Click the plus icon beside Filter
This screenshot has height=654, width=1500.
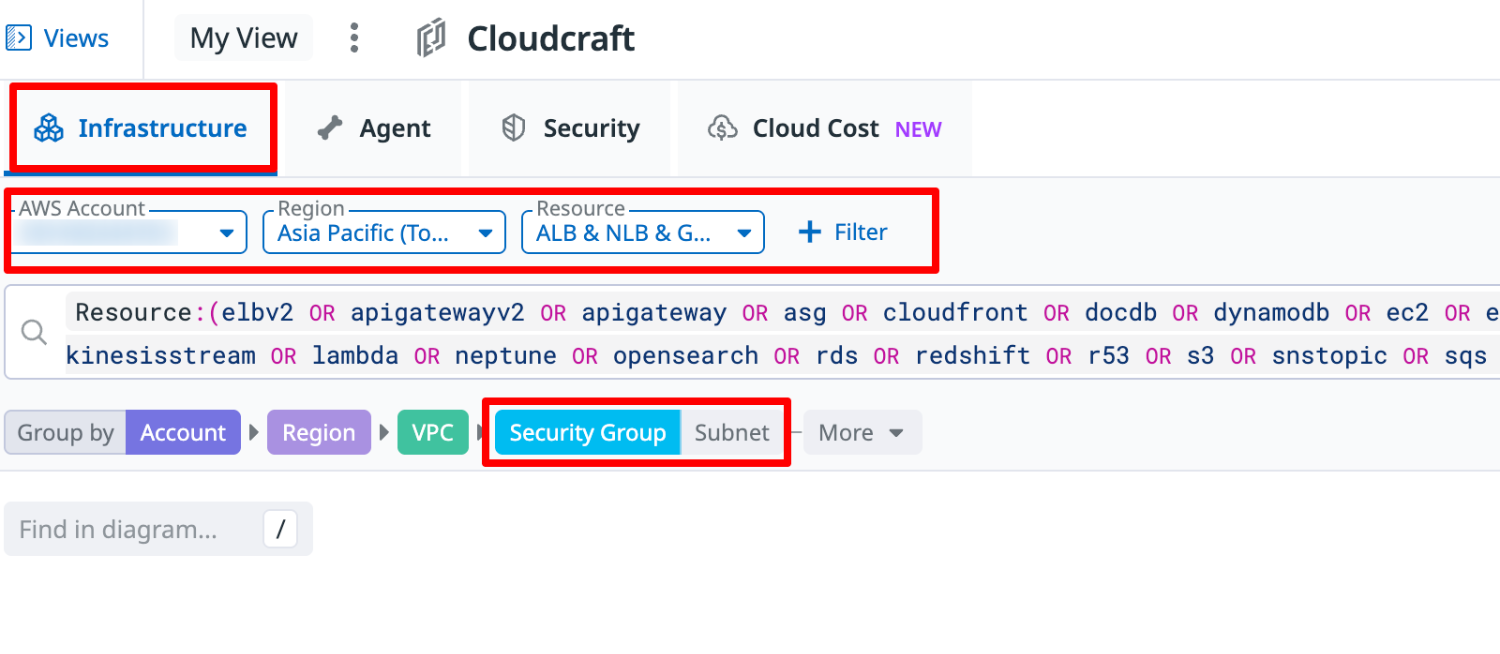809,232
